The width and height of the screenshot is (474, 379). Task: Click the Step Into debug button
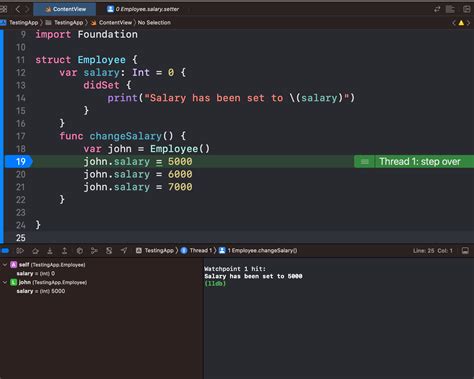[x=50, y=251]
